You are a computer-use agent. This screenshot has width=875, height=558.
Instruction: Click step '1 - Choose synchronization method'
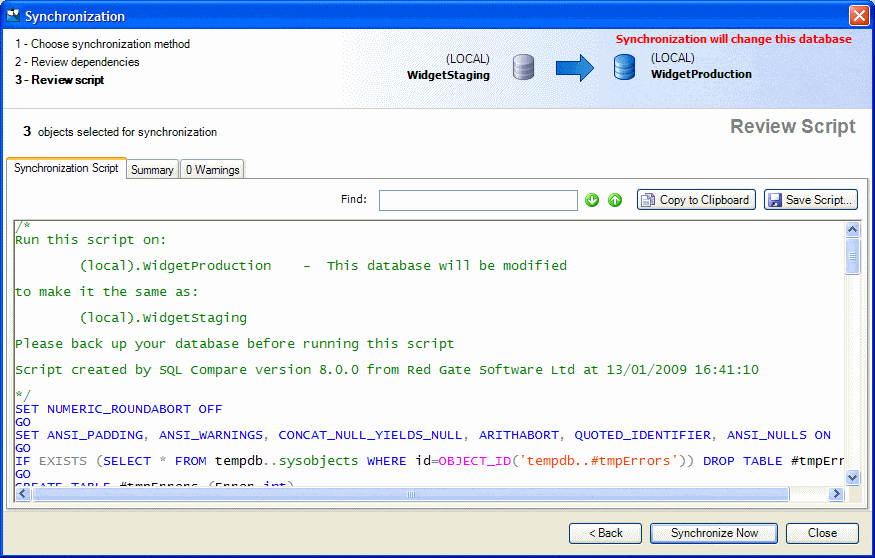[x=103, y=44]
